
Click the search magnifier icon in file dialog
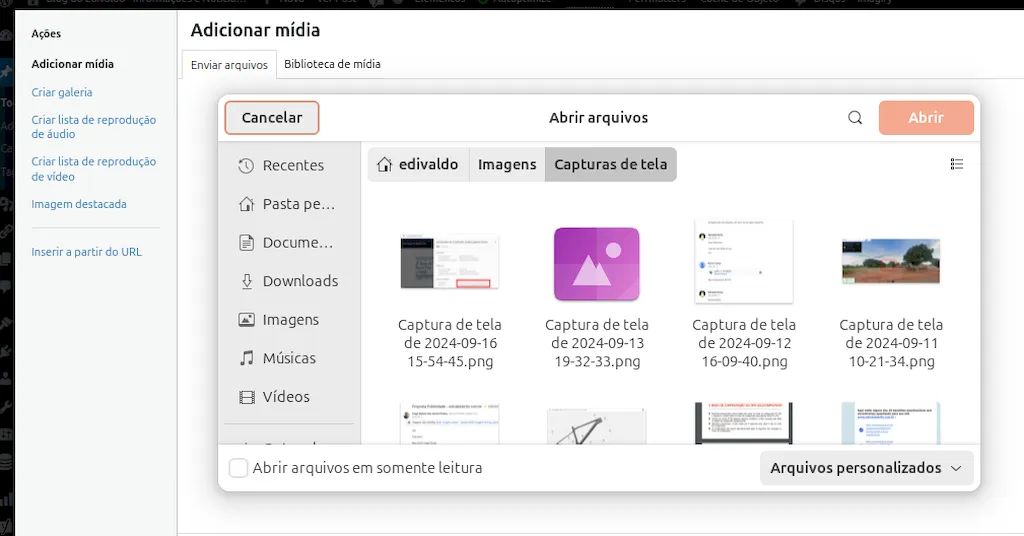(855, 118)
